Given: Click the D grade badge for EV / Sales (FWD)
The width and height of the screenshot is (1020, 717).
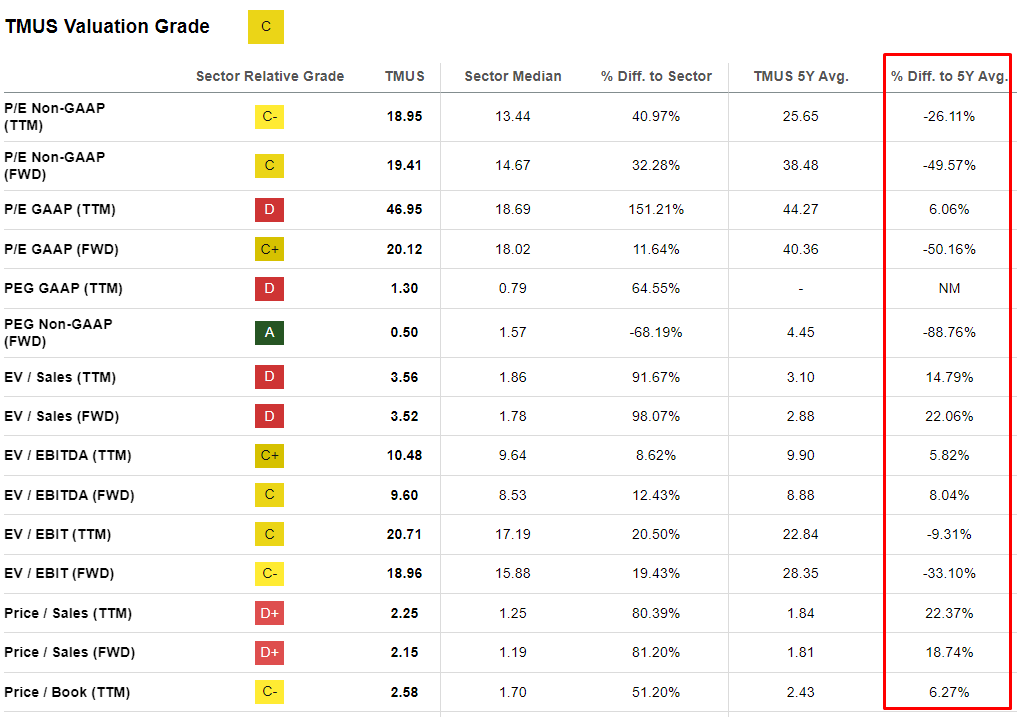Looking at the screenshot, I should (x=269, y=416).
